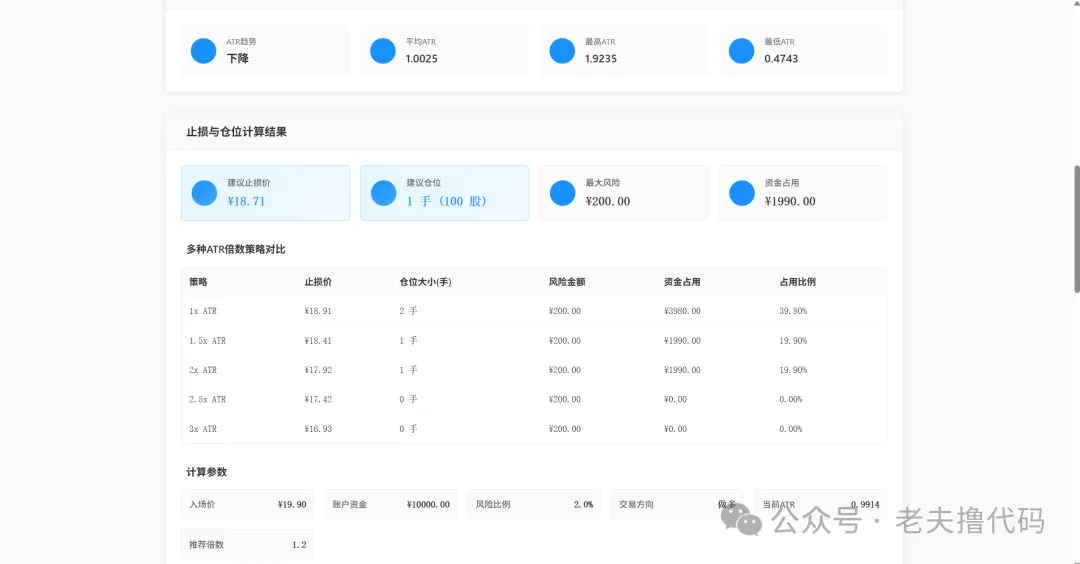1080x564 pixels.
Task: Click the blue circle icon beside 建议止损价
Action: (x=204, y=193)
